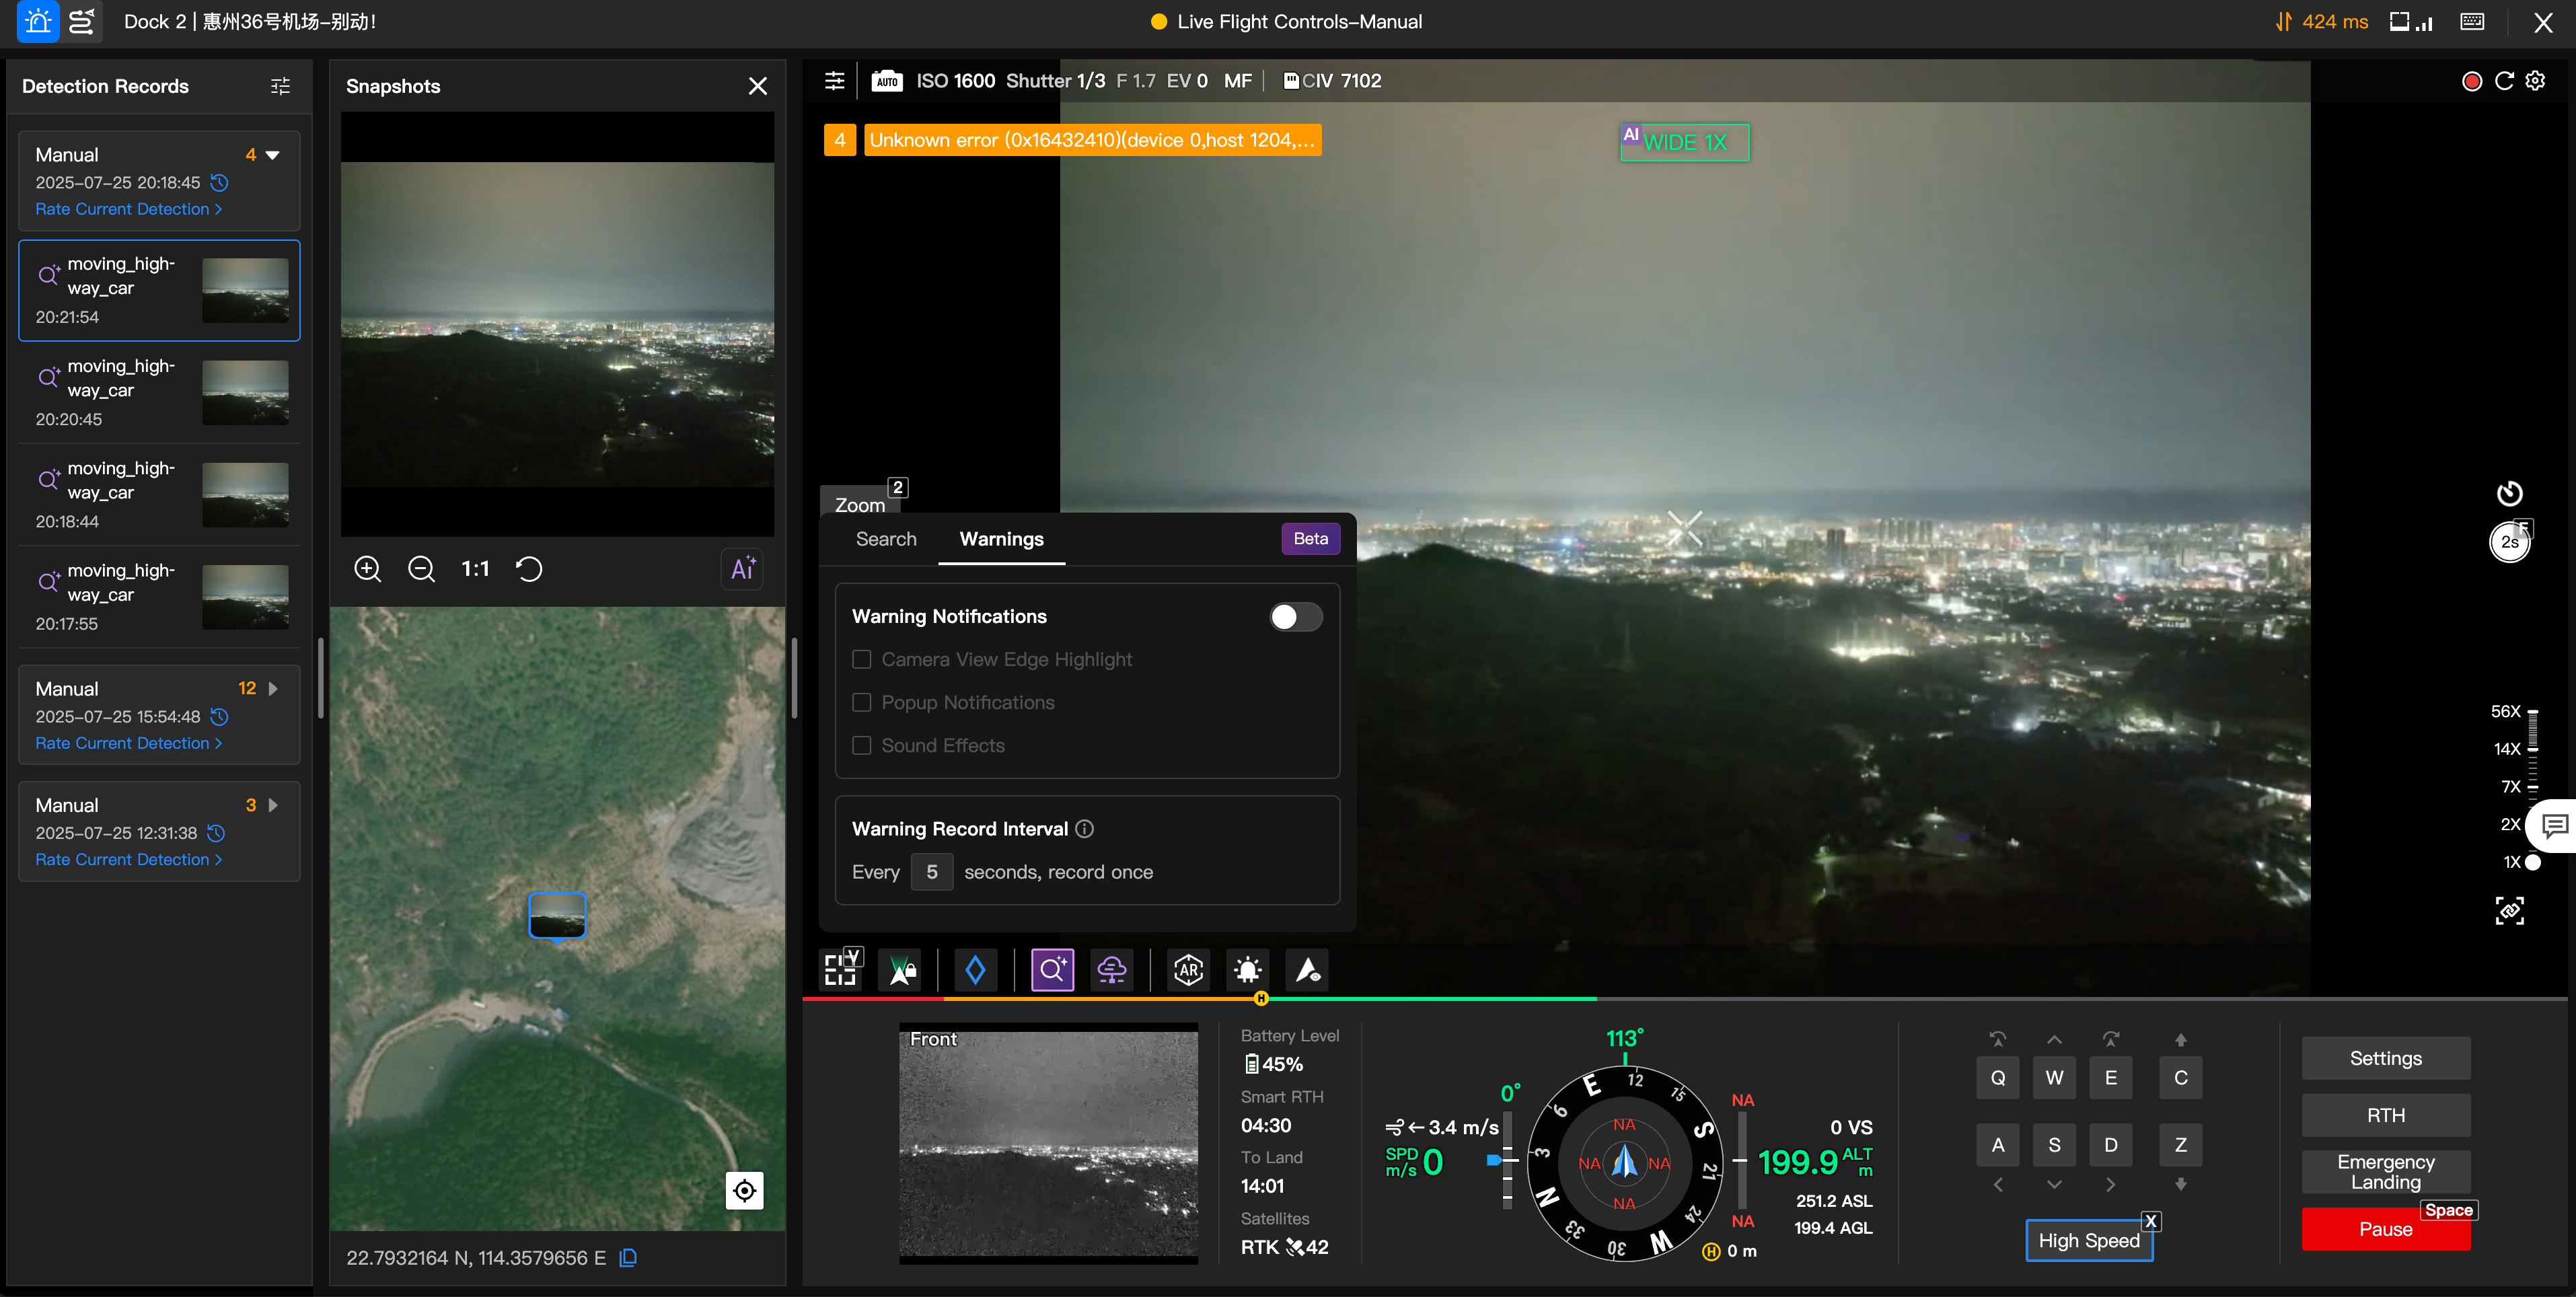Enable the Sound Effects checkbox
Image resolution: width=2576 pixels, height=1297 pixels.
tap(862, 745)
